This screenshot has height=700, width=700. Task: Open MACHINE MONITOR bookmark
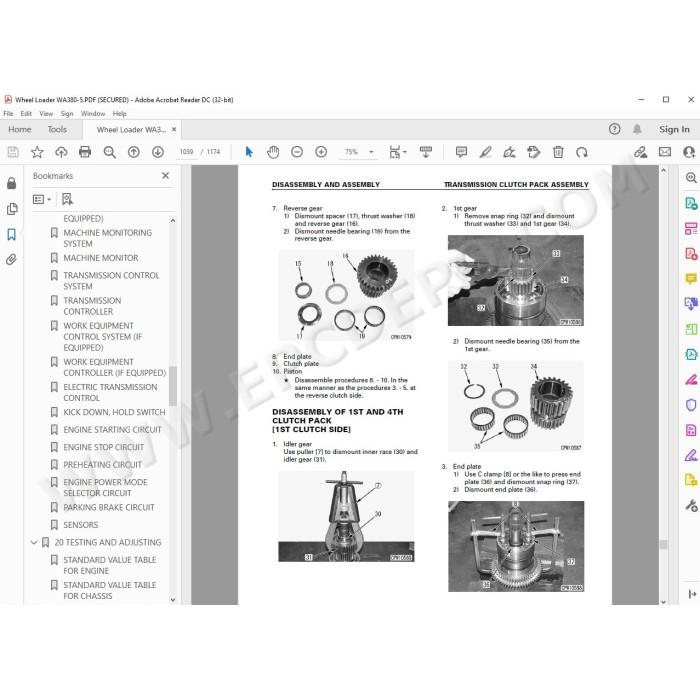[x=100, y=258]
